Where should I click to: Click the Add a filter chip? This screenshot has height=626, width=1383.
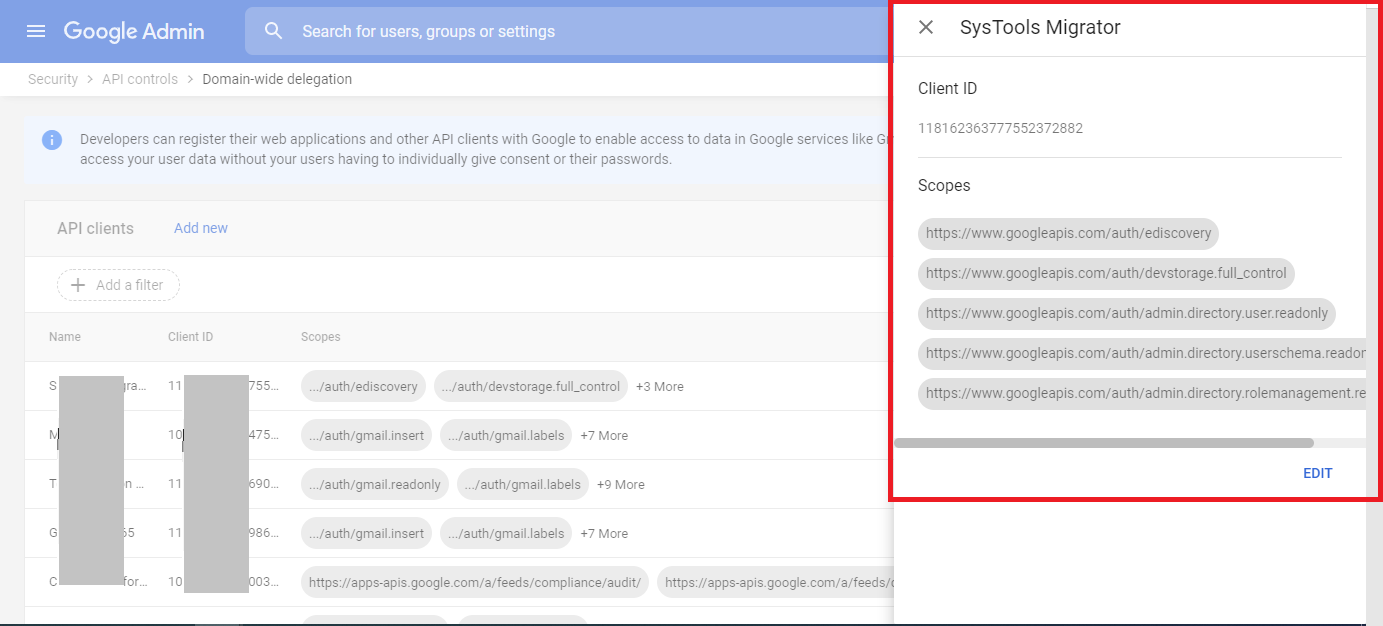click(118, 285)
